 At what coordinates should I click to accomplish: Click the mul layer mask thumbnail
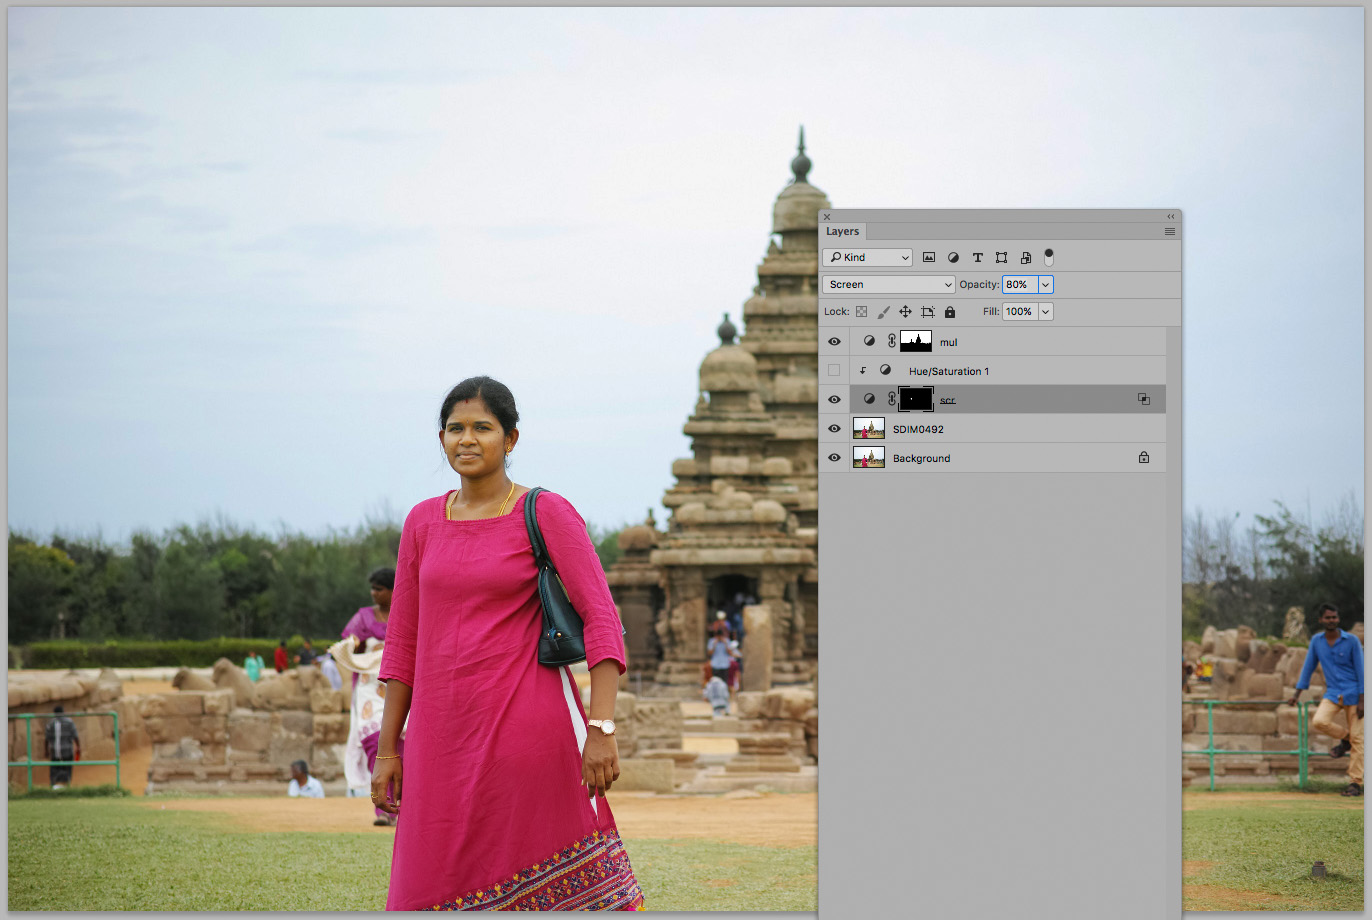point(915,341)
